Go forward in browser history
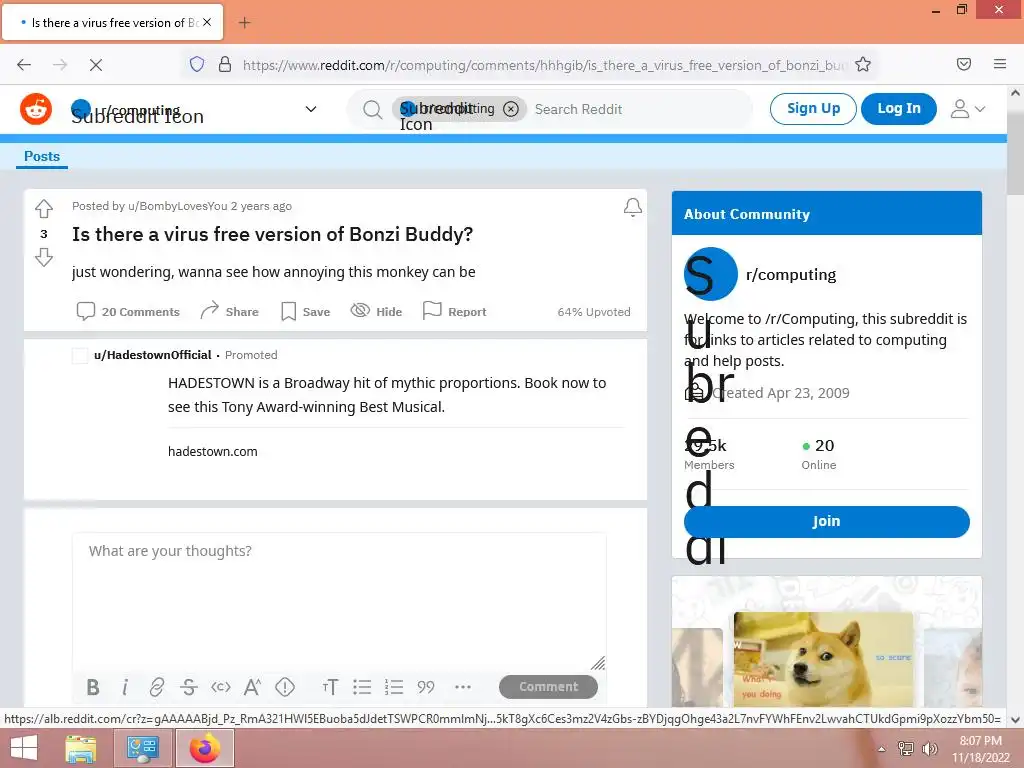The height and width of the screenshot is (768, 1024). point(60,65)
